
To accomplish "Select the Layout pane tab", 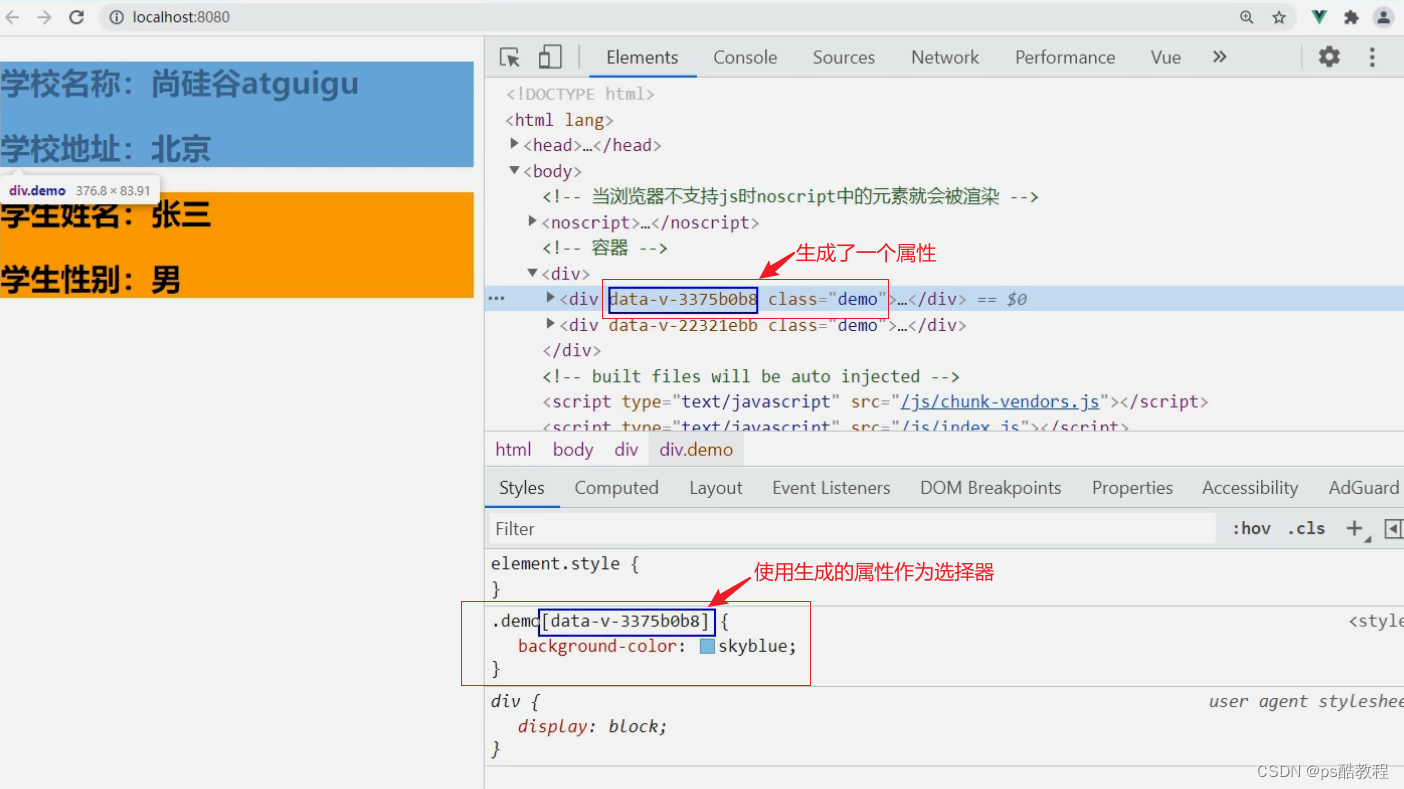I will [716, 488].
